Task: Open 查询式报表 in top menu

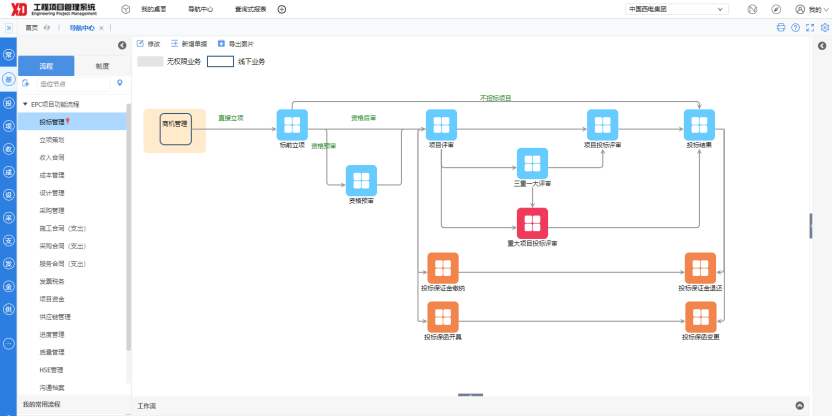Action: pos(253,8)
